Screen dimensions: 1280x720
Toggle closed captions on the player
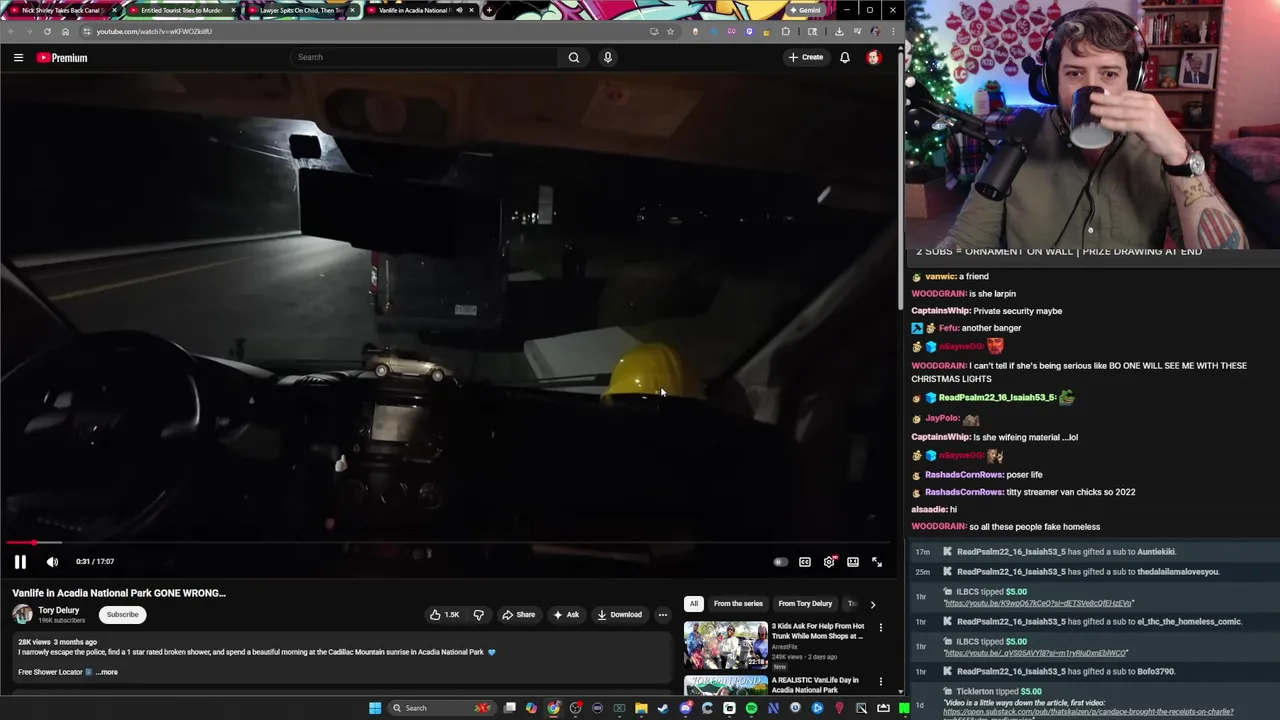click(805, 562)
